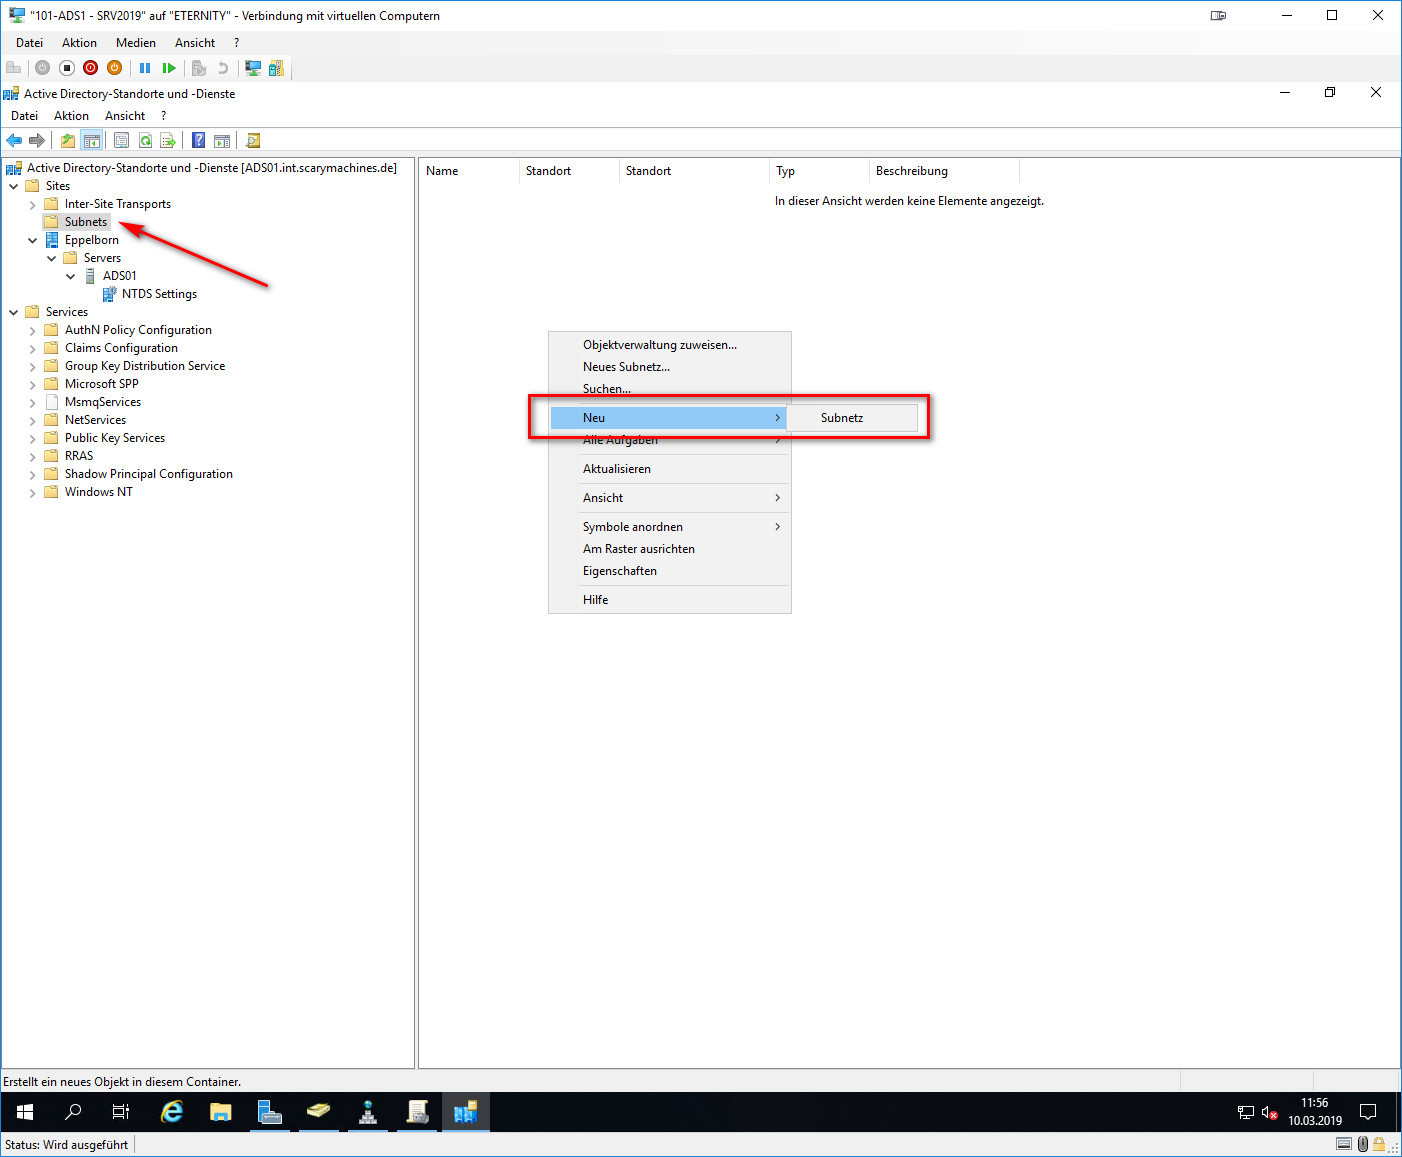Choose Eigenschaften from the context menu
This screenshot has height=1157, width=1402.
[620, 571]
